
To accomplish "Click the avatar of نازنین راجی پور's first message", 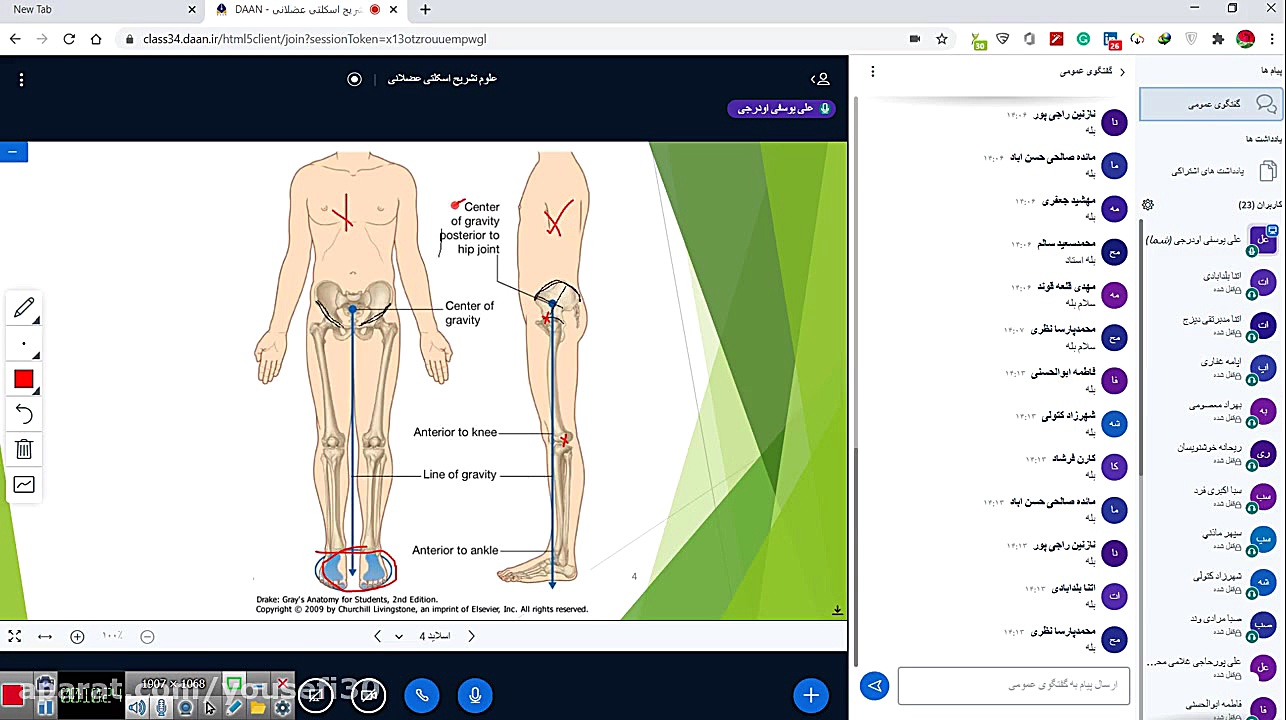I will point(1114,122).
